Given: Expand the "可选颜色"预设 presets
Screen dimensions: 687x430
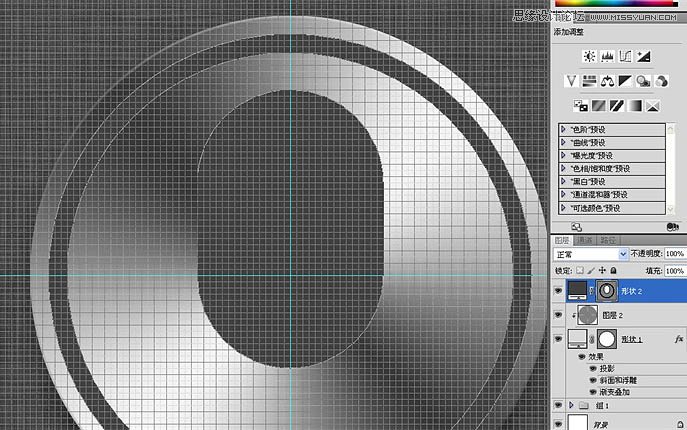Looking at the screenshot, I should coord(563,208).
